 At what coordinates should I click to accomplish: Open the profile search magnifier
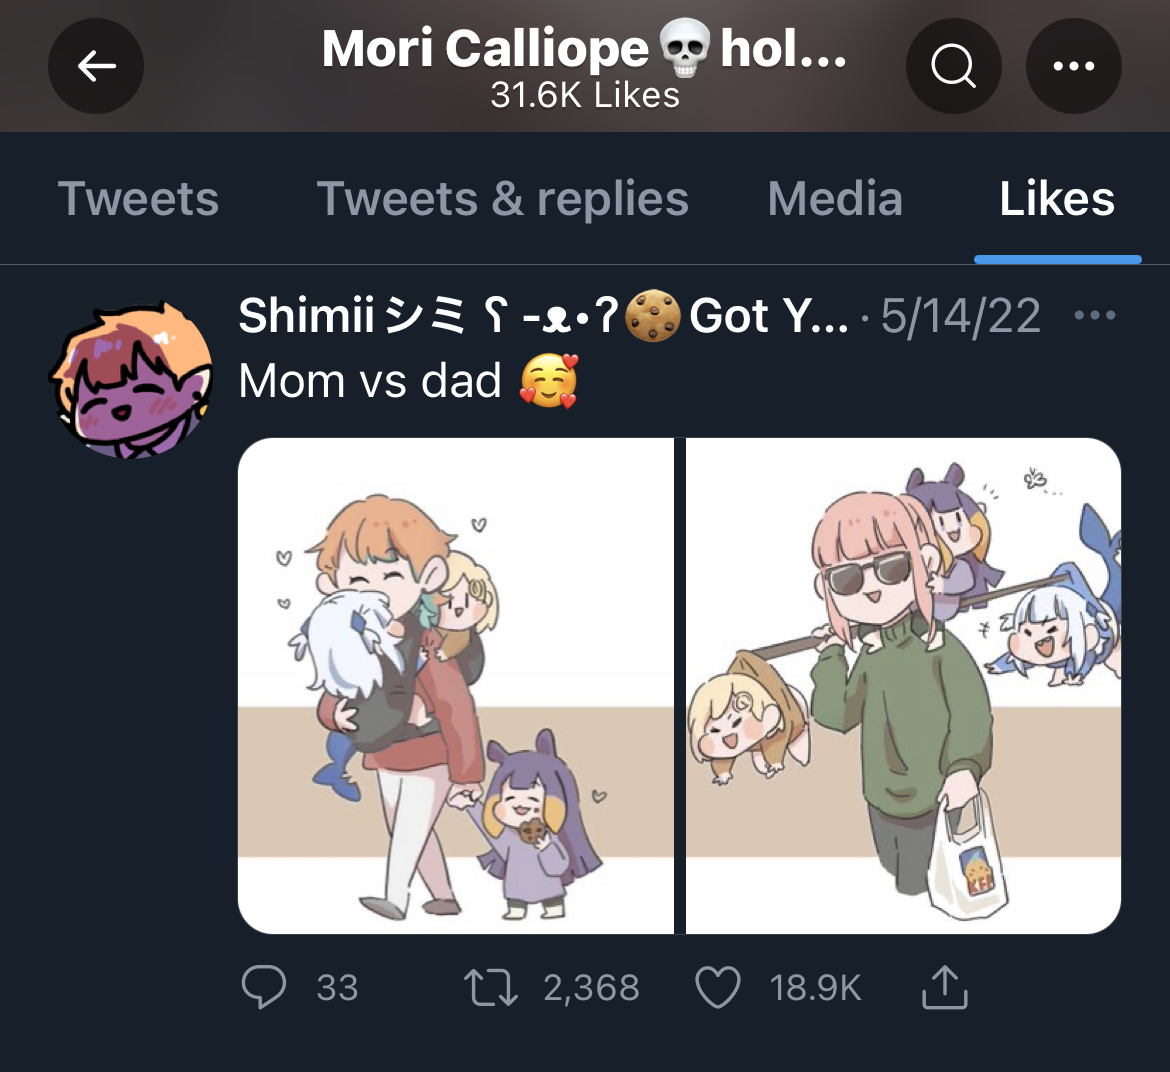coord(954,66)
